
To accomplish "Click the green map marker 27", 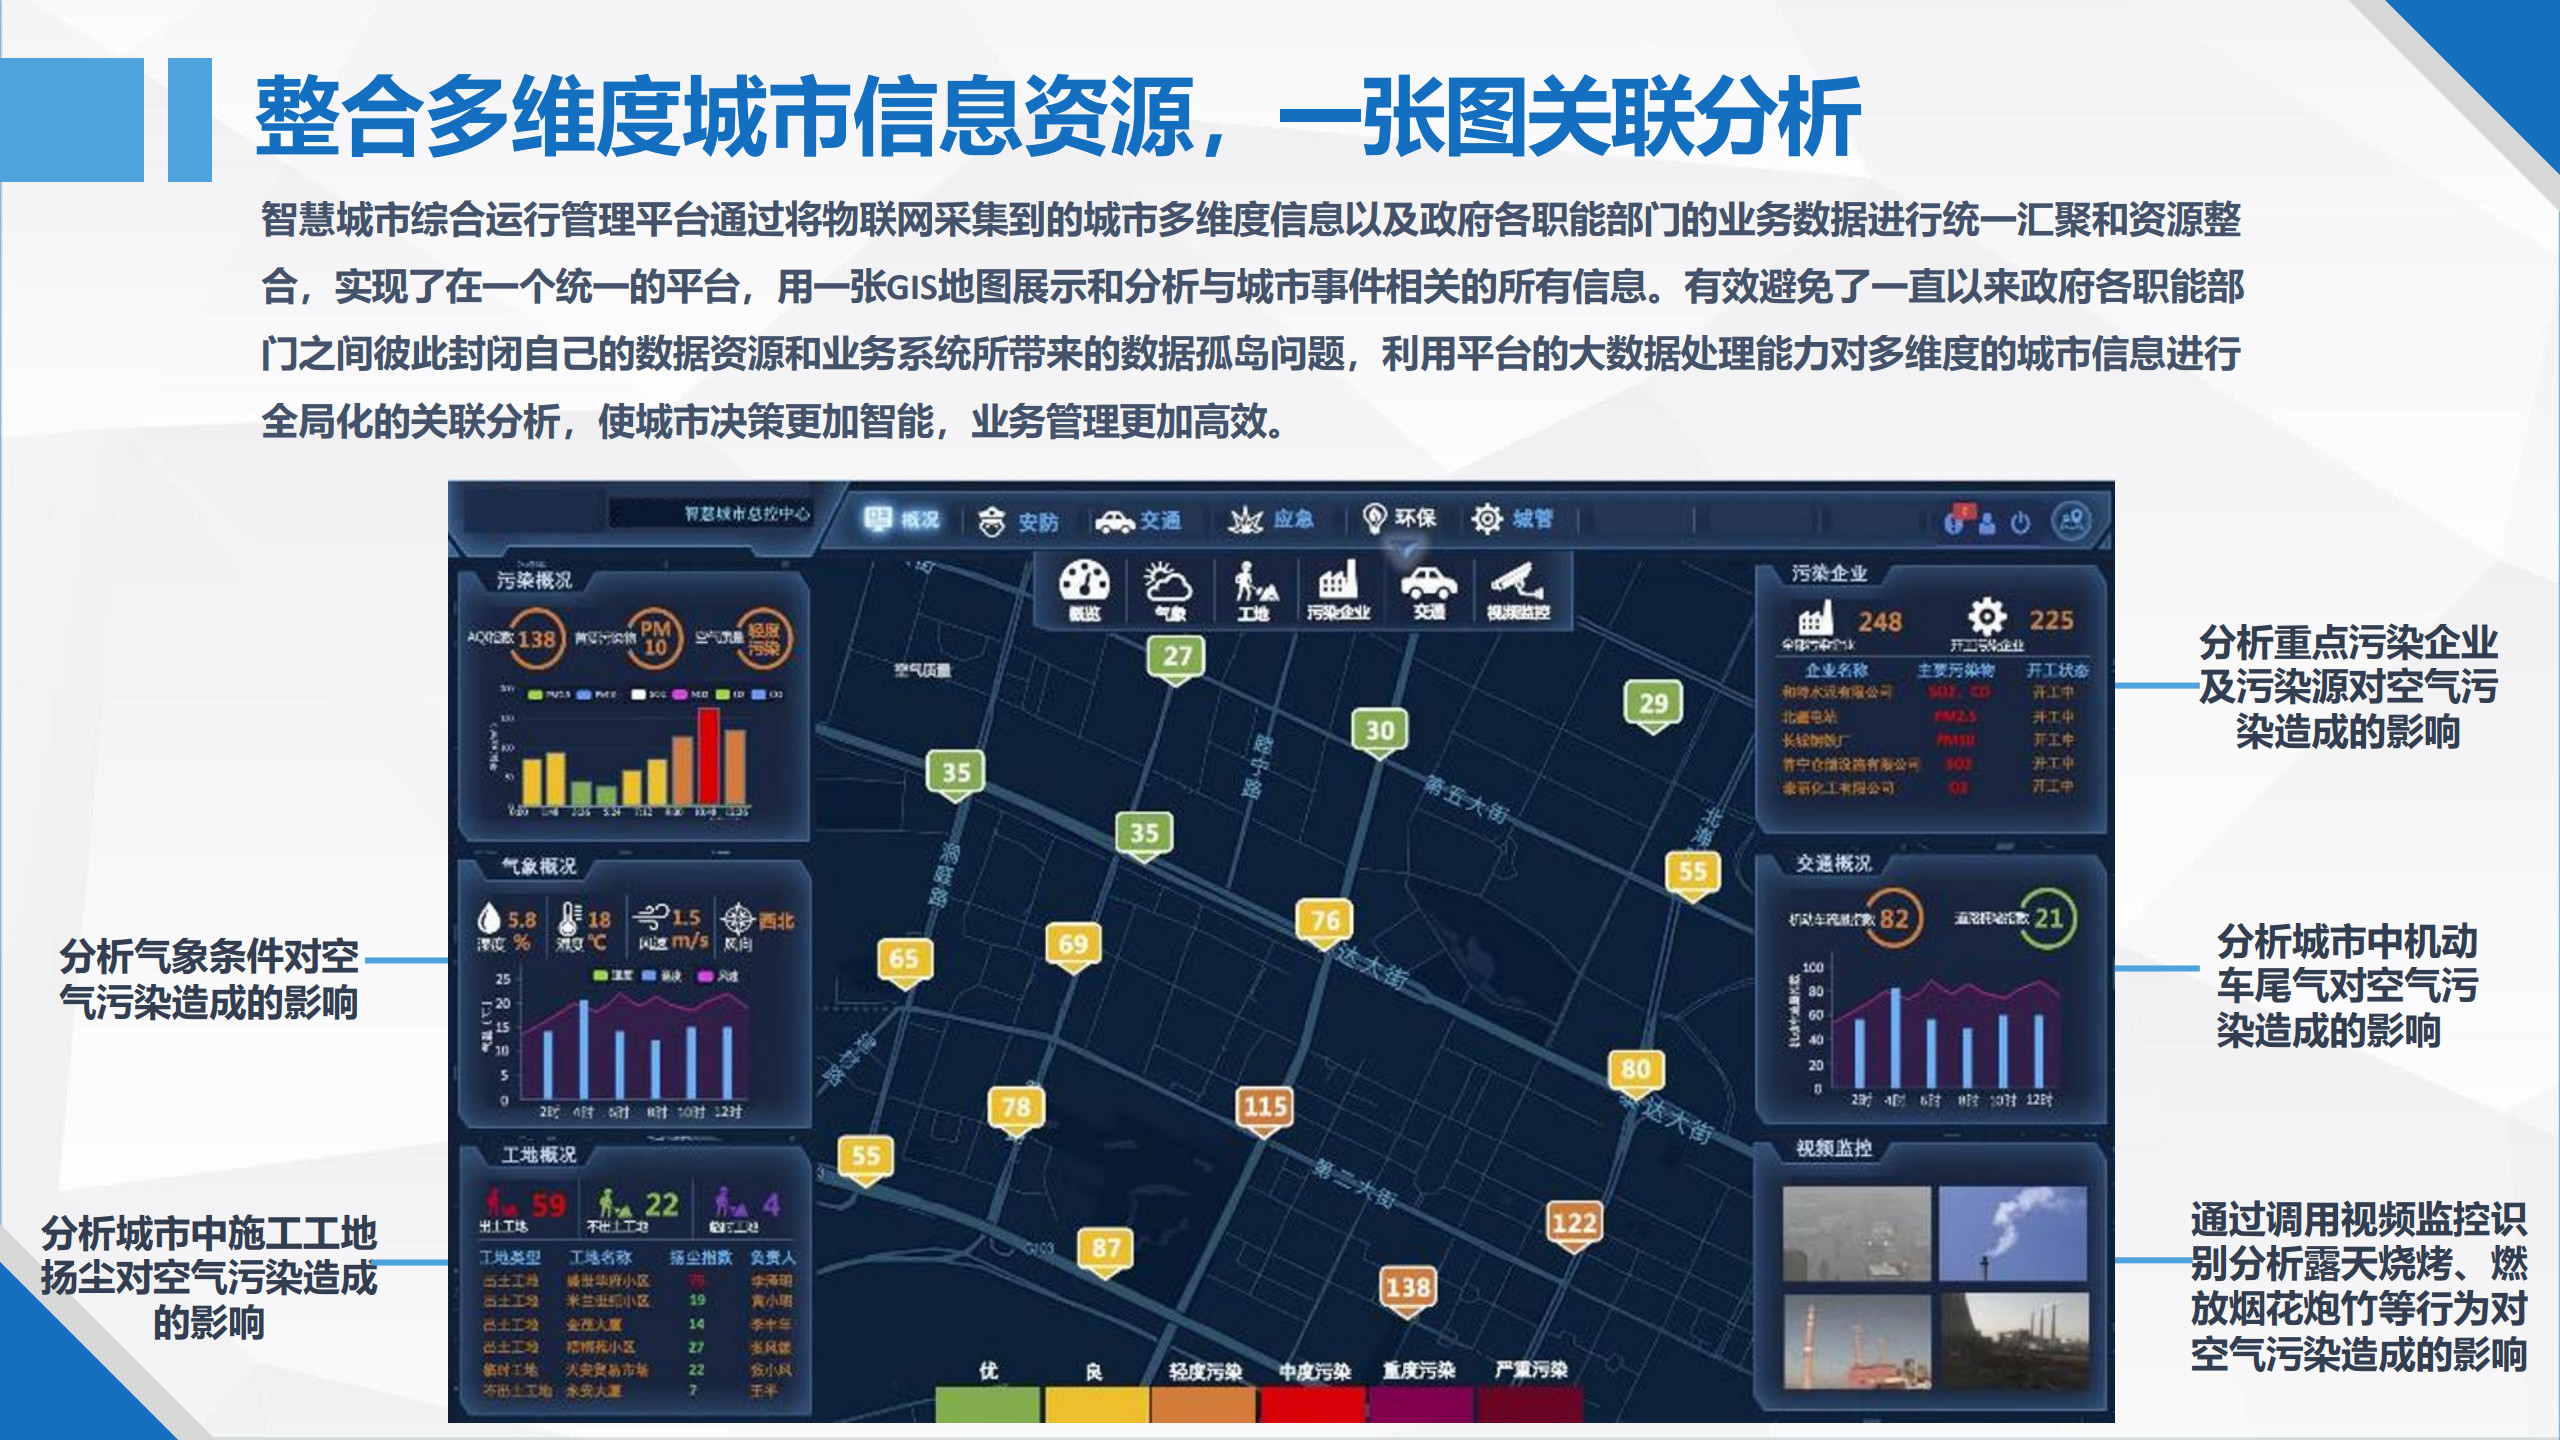I will [x=1176, y=658].
